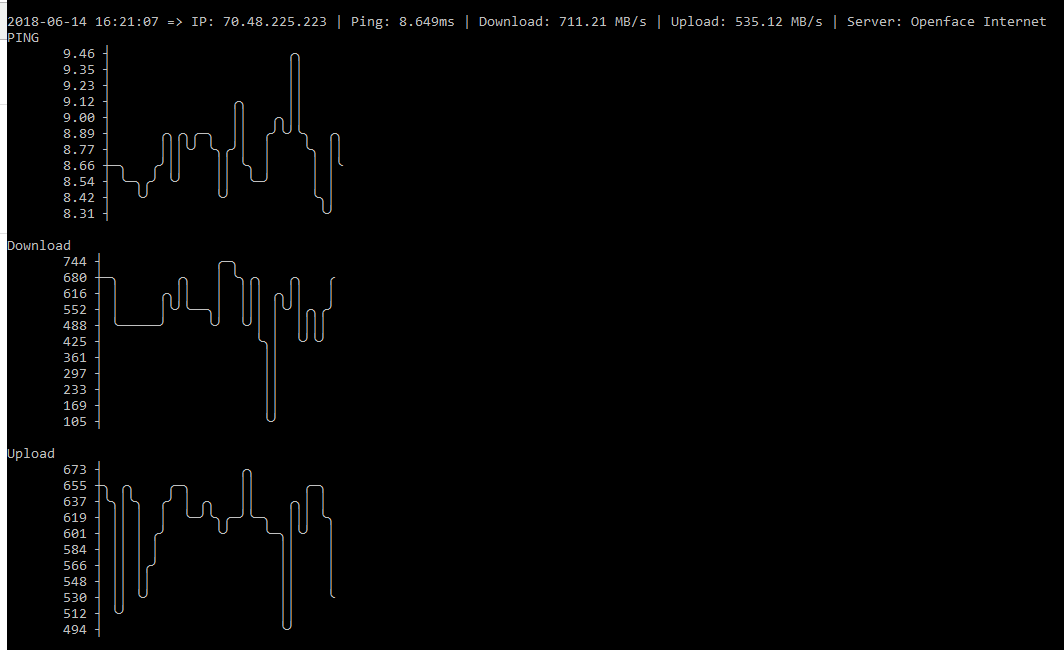This screenshot has height=650, width=1064.
Task: Click the 637 upload axis label
Action: click(75, 501)
